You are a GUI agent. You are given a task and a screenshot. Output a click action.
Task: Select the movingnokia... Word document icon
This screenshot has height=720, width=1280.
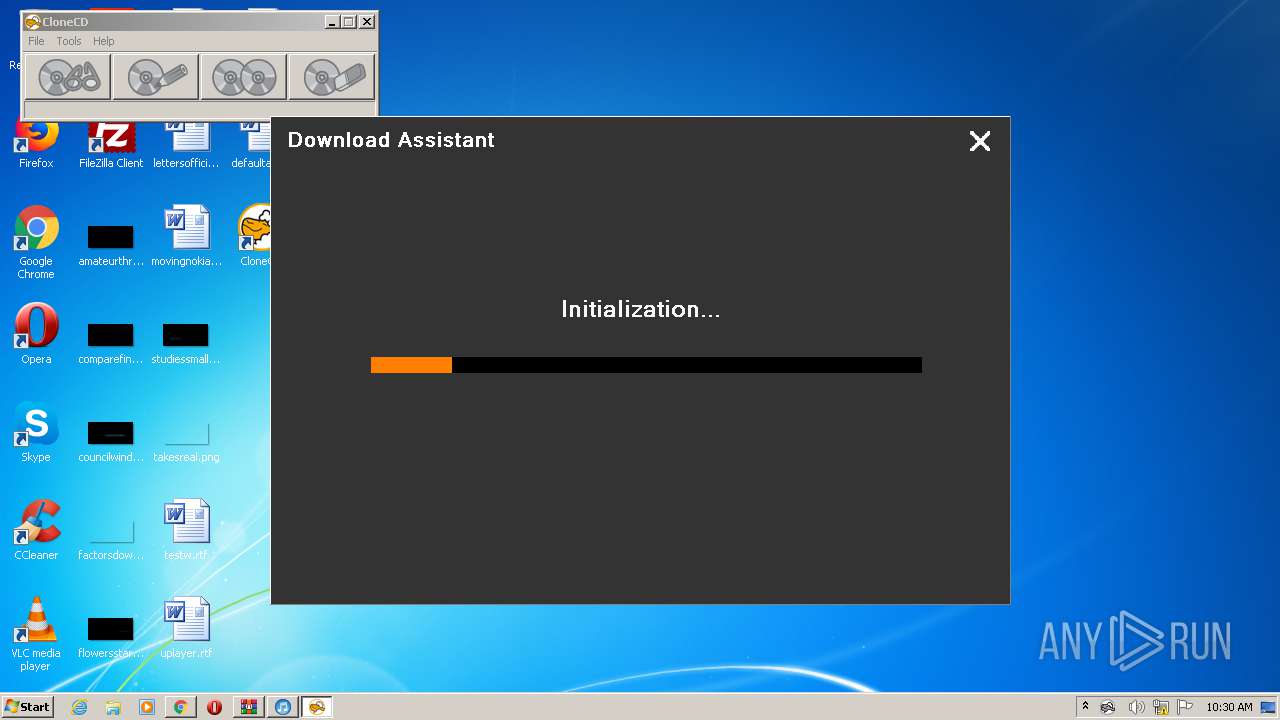click(186, 236)
